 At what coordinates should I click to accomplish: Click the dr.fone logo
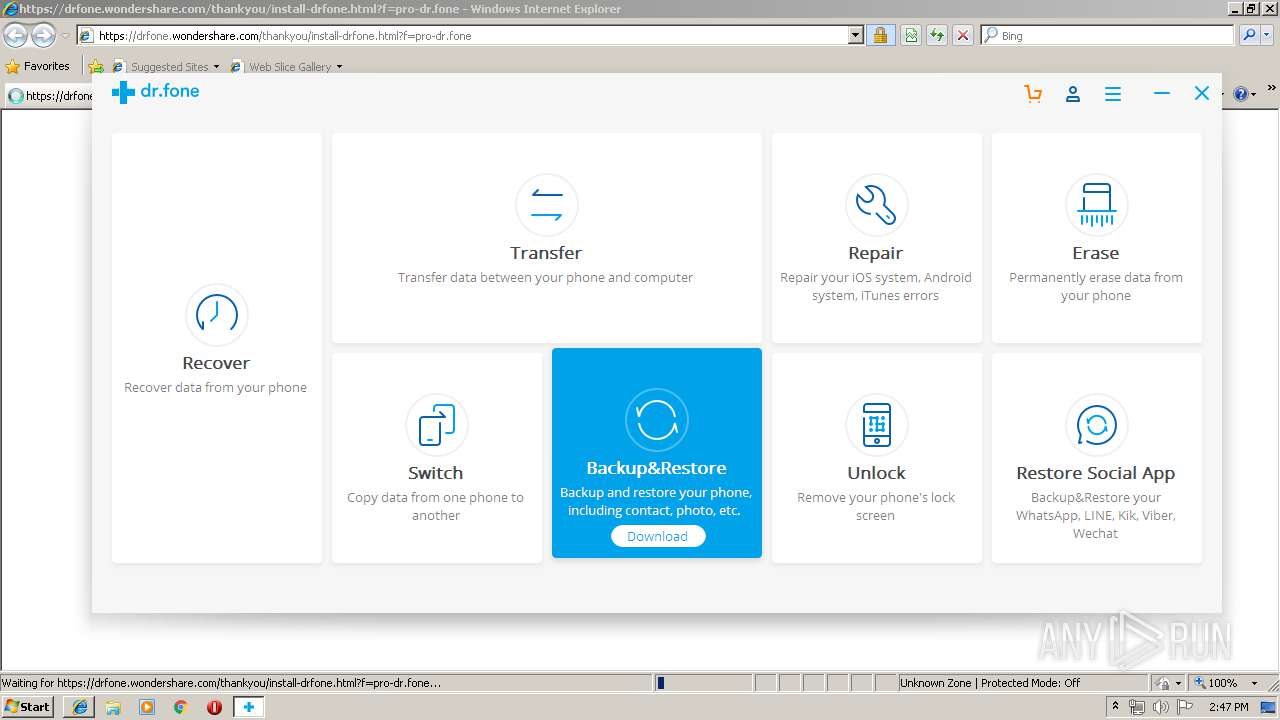tap(156, 92)
